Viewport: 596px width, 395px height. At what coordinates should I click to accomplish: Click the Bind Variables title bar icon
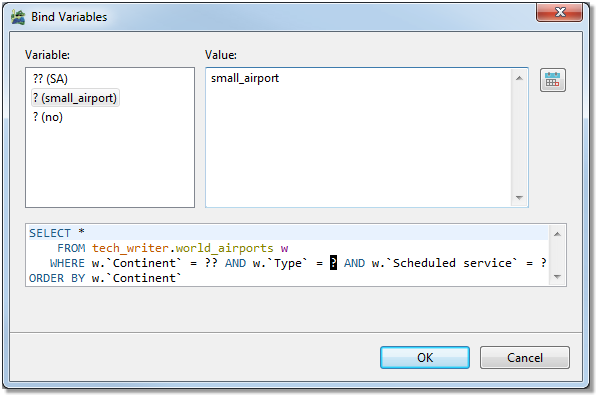pos(18,17)
